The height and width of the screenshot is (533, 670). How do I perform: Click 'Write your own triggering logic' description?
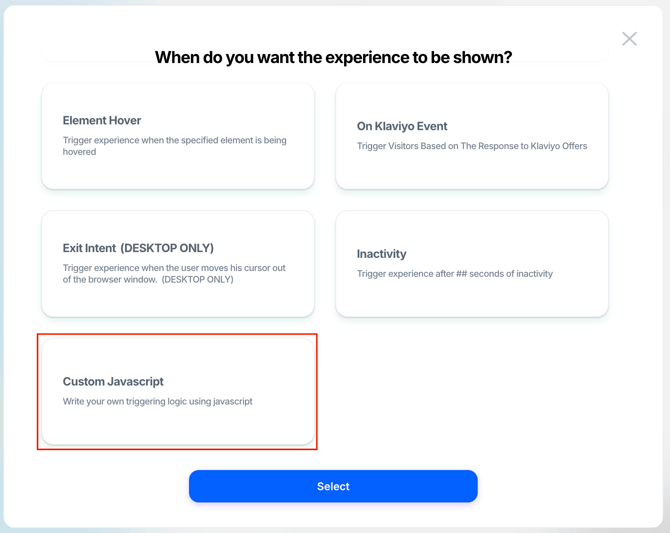pyautogui.click(x=158, y=401)
